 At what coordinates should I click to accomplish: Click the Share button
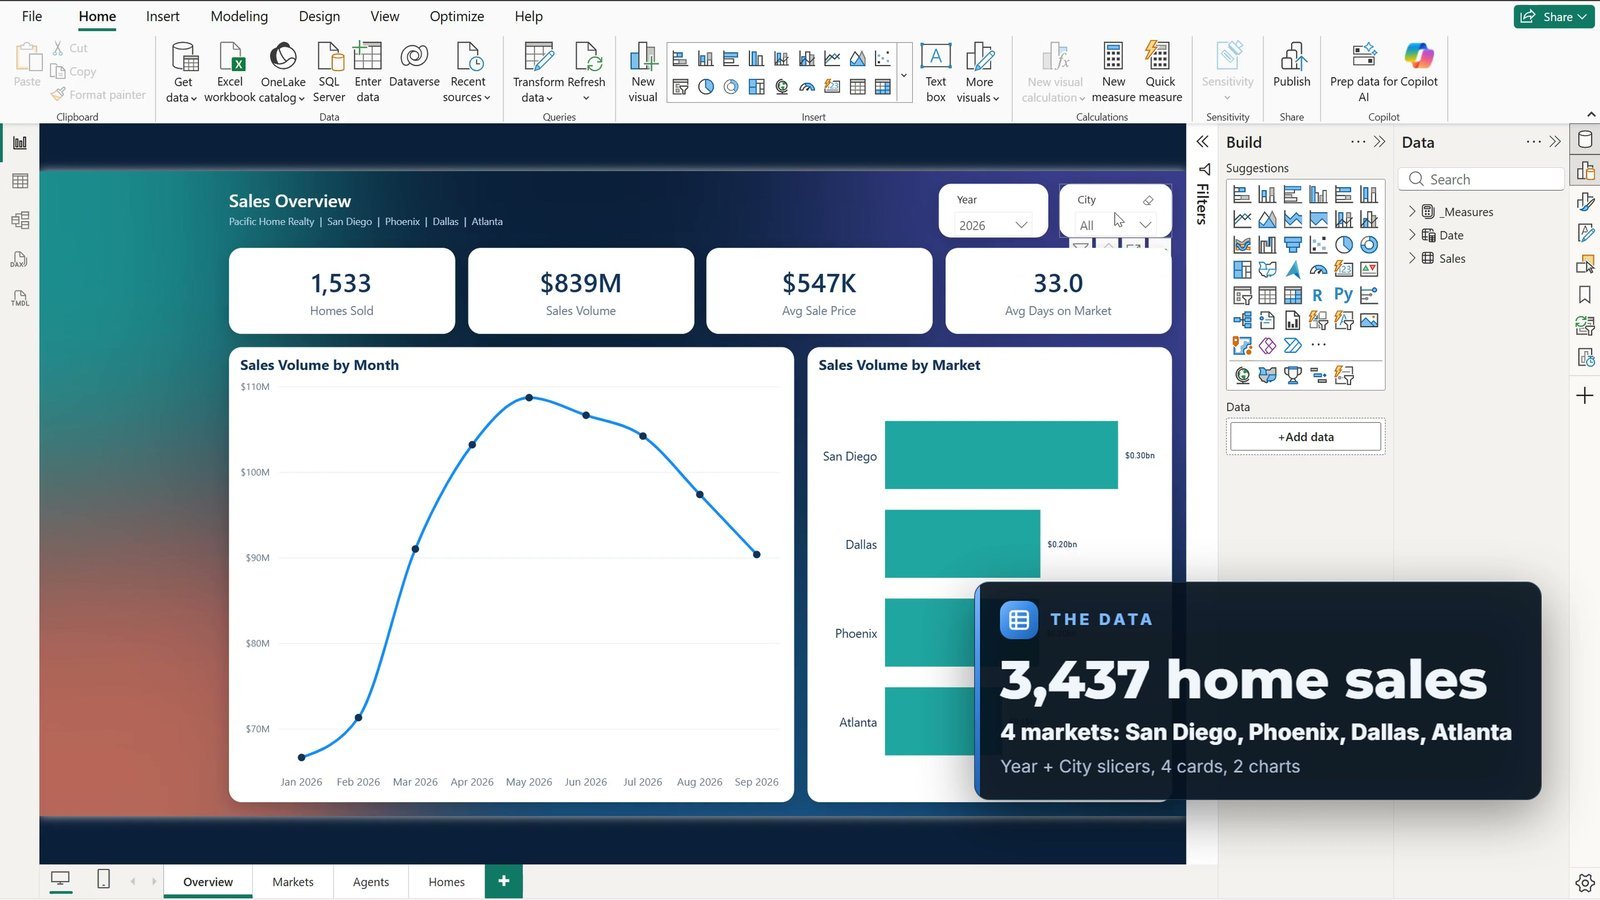1554,16
